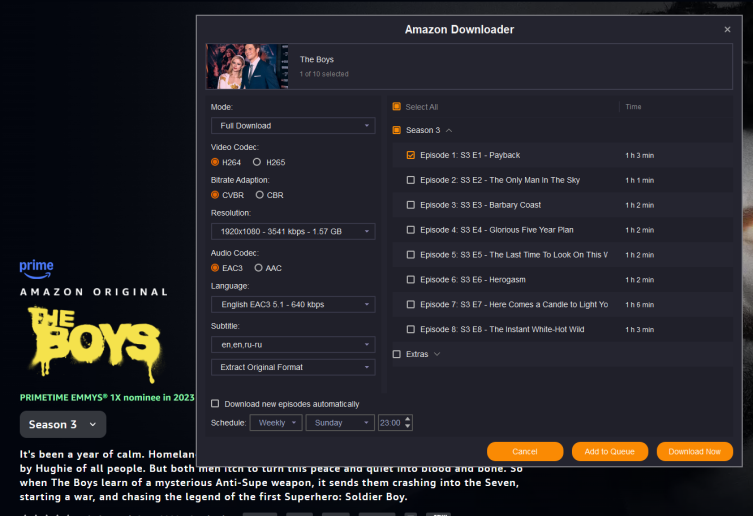Image resolution: width=753 pixels, height=516 pixels.
Task: Check Episode 3 Barbary Coast
Action: click(411, 205)
